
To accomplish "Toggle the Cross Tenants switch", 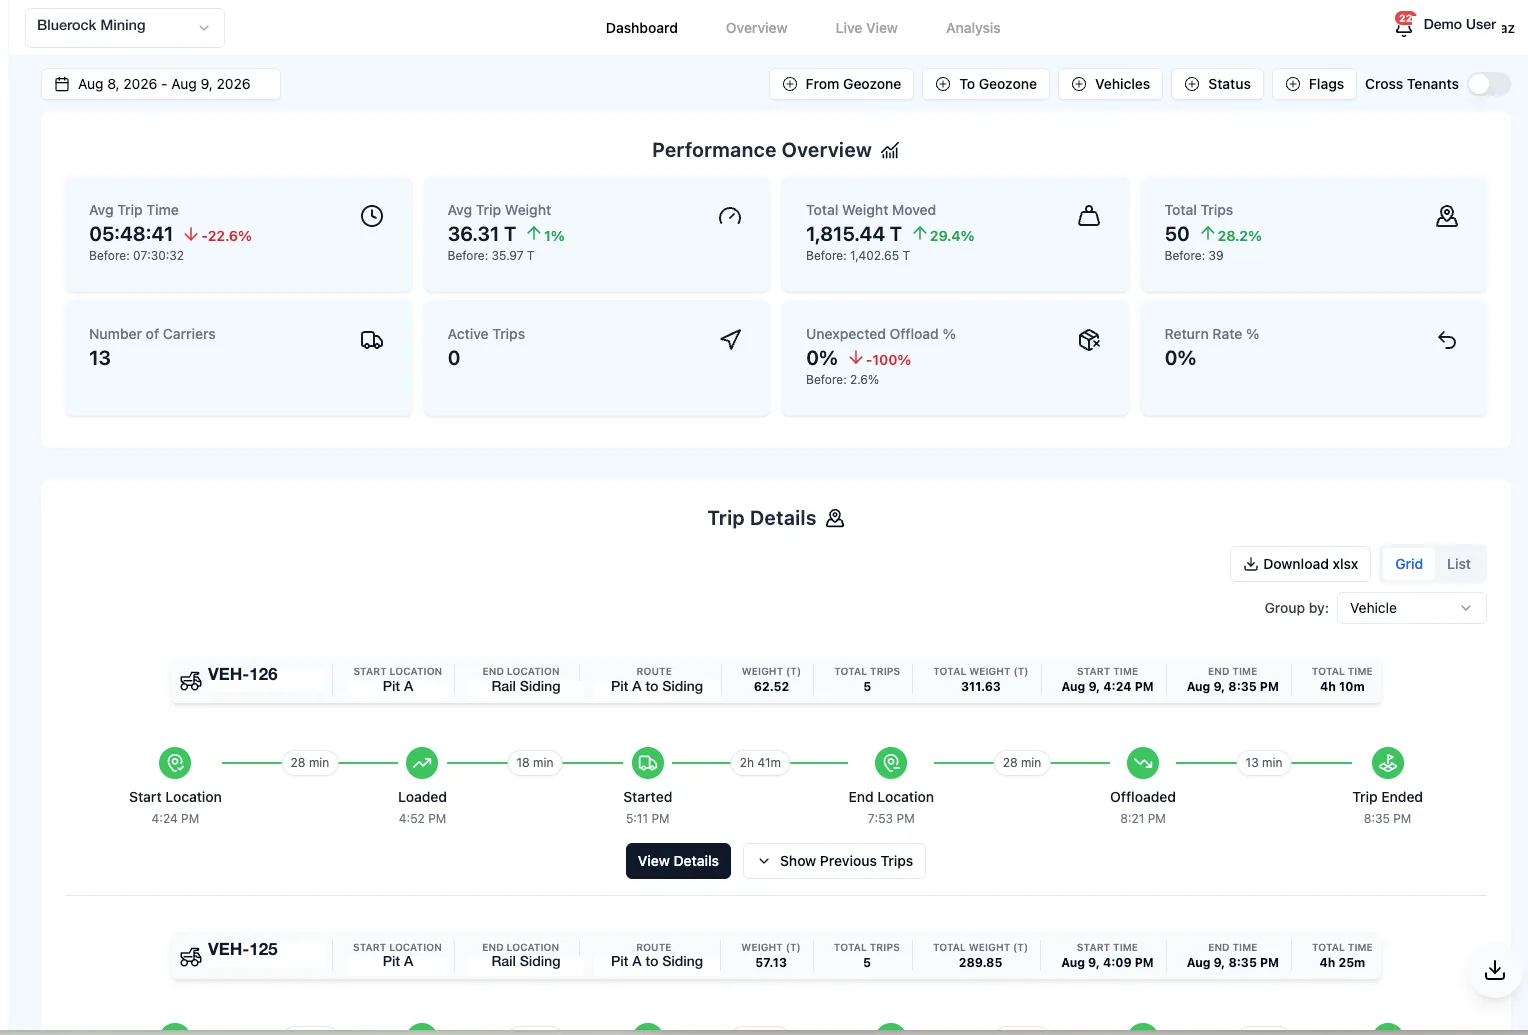I will point(1489,84).
